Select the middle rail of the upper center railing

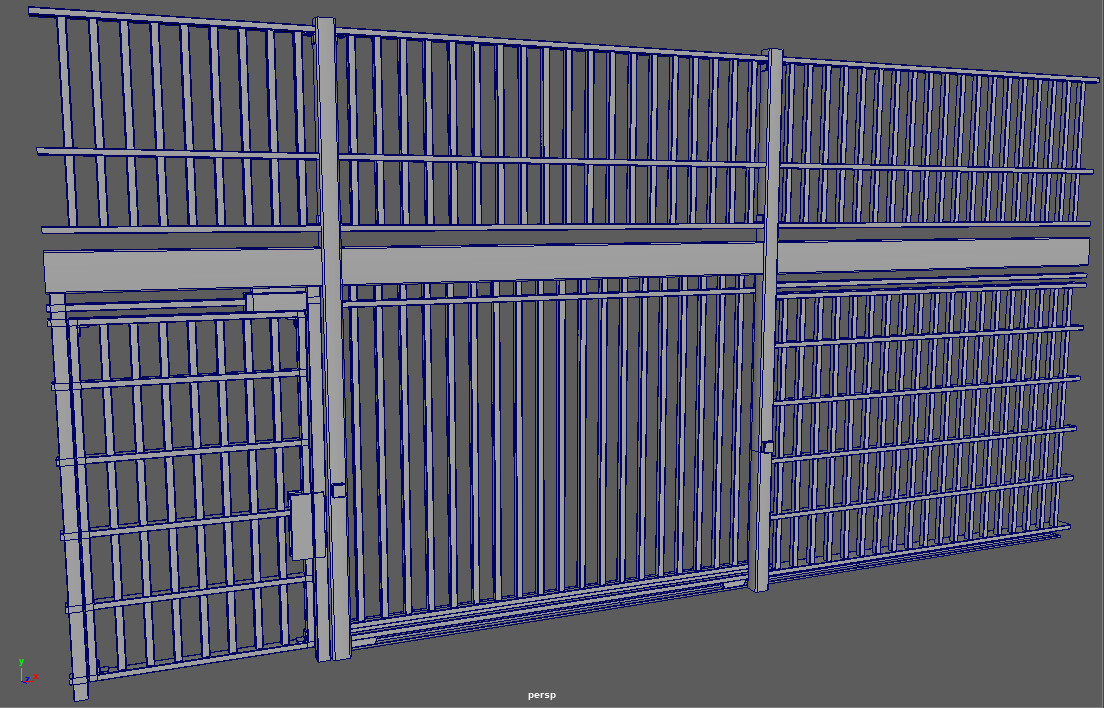click(551, 161)
